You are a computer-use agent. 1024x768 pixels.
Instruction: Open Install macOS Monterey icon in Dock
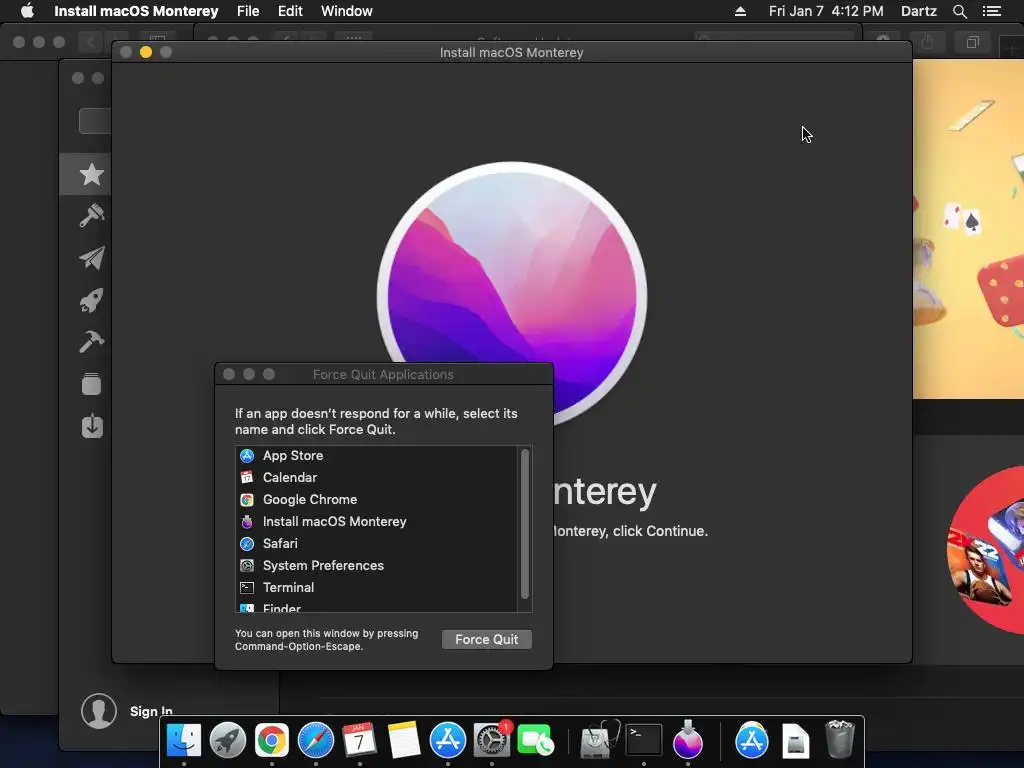[688, 739]
